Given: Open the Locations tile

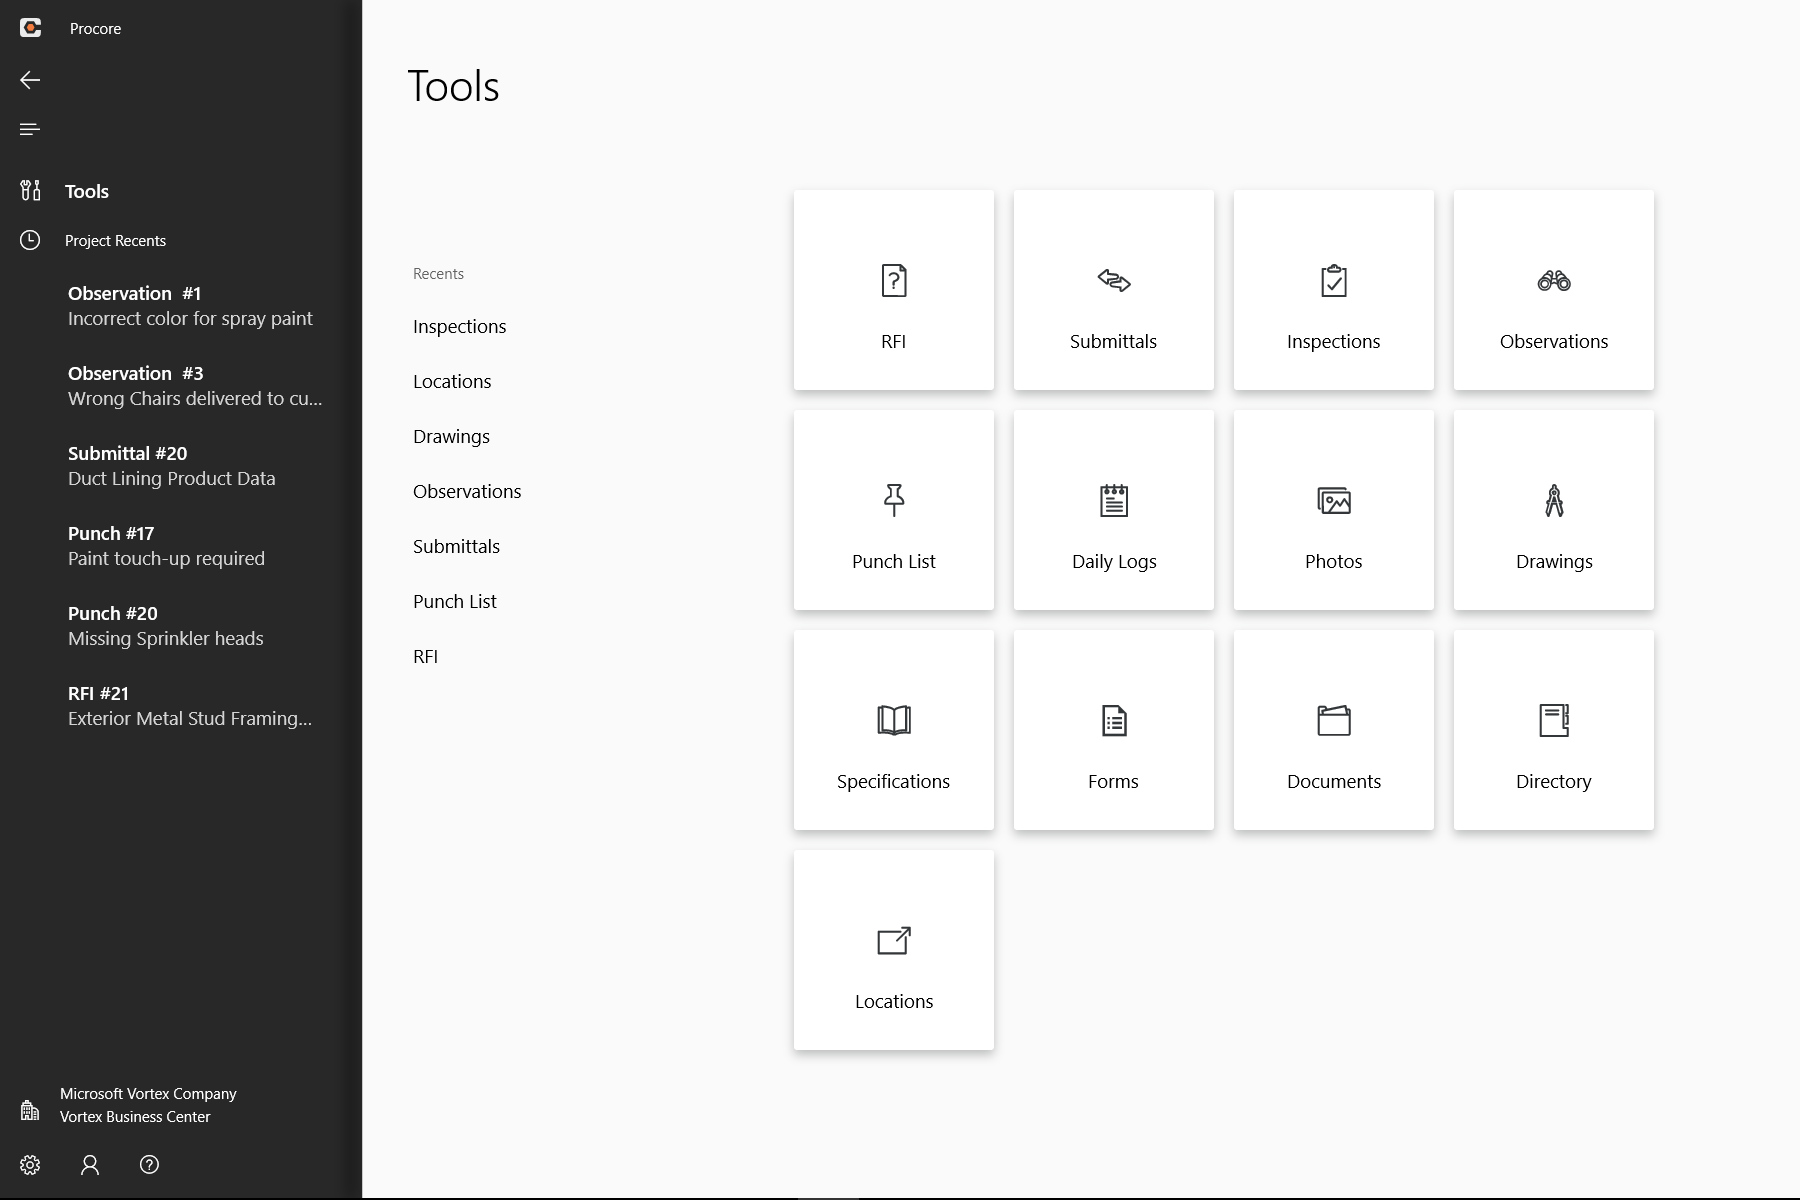Looking at the screenshot, I should coord(893,950).
